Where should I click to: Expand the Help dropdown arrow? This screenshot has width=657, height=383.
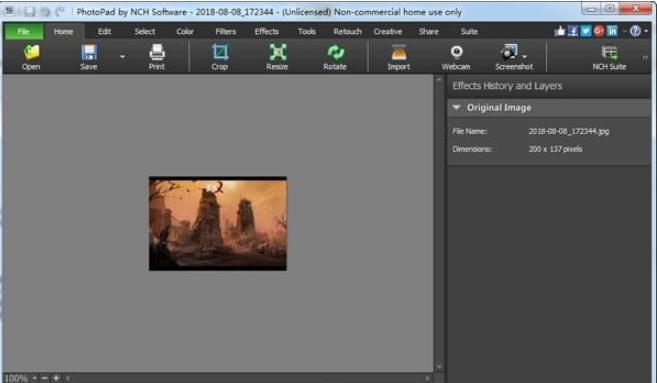click(x=646, y=31)
